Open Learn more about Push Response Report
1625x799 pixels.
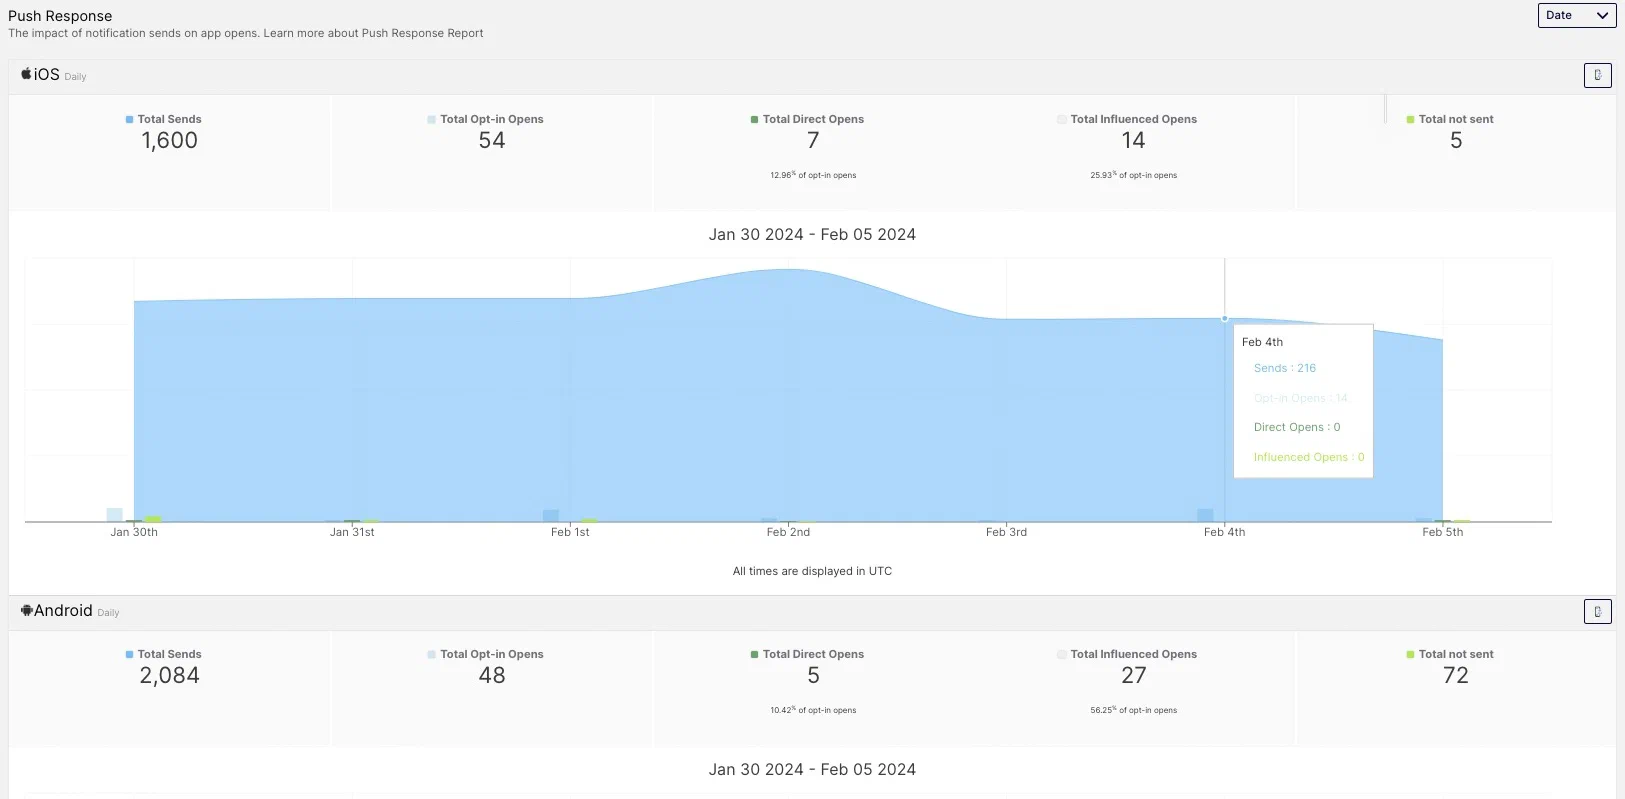pos(373,33)
